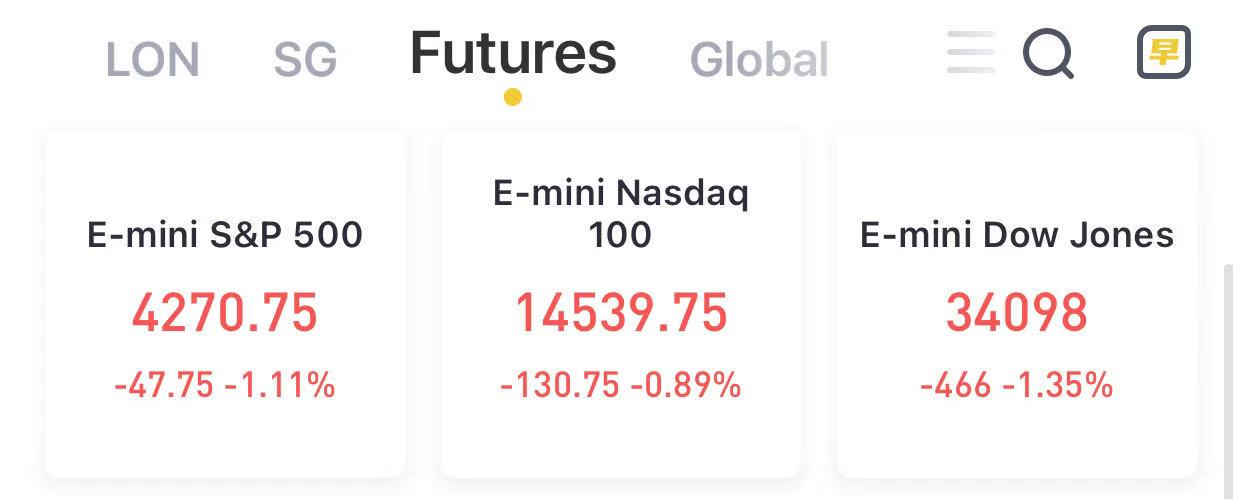Click the yellow dot under Futures
The width and height of the screenshot is (1242, 499).
pos(513,97)
